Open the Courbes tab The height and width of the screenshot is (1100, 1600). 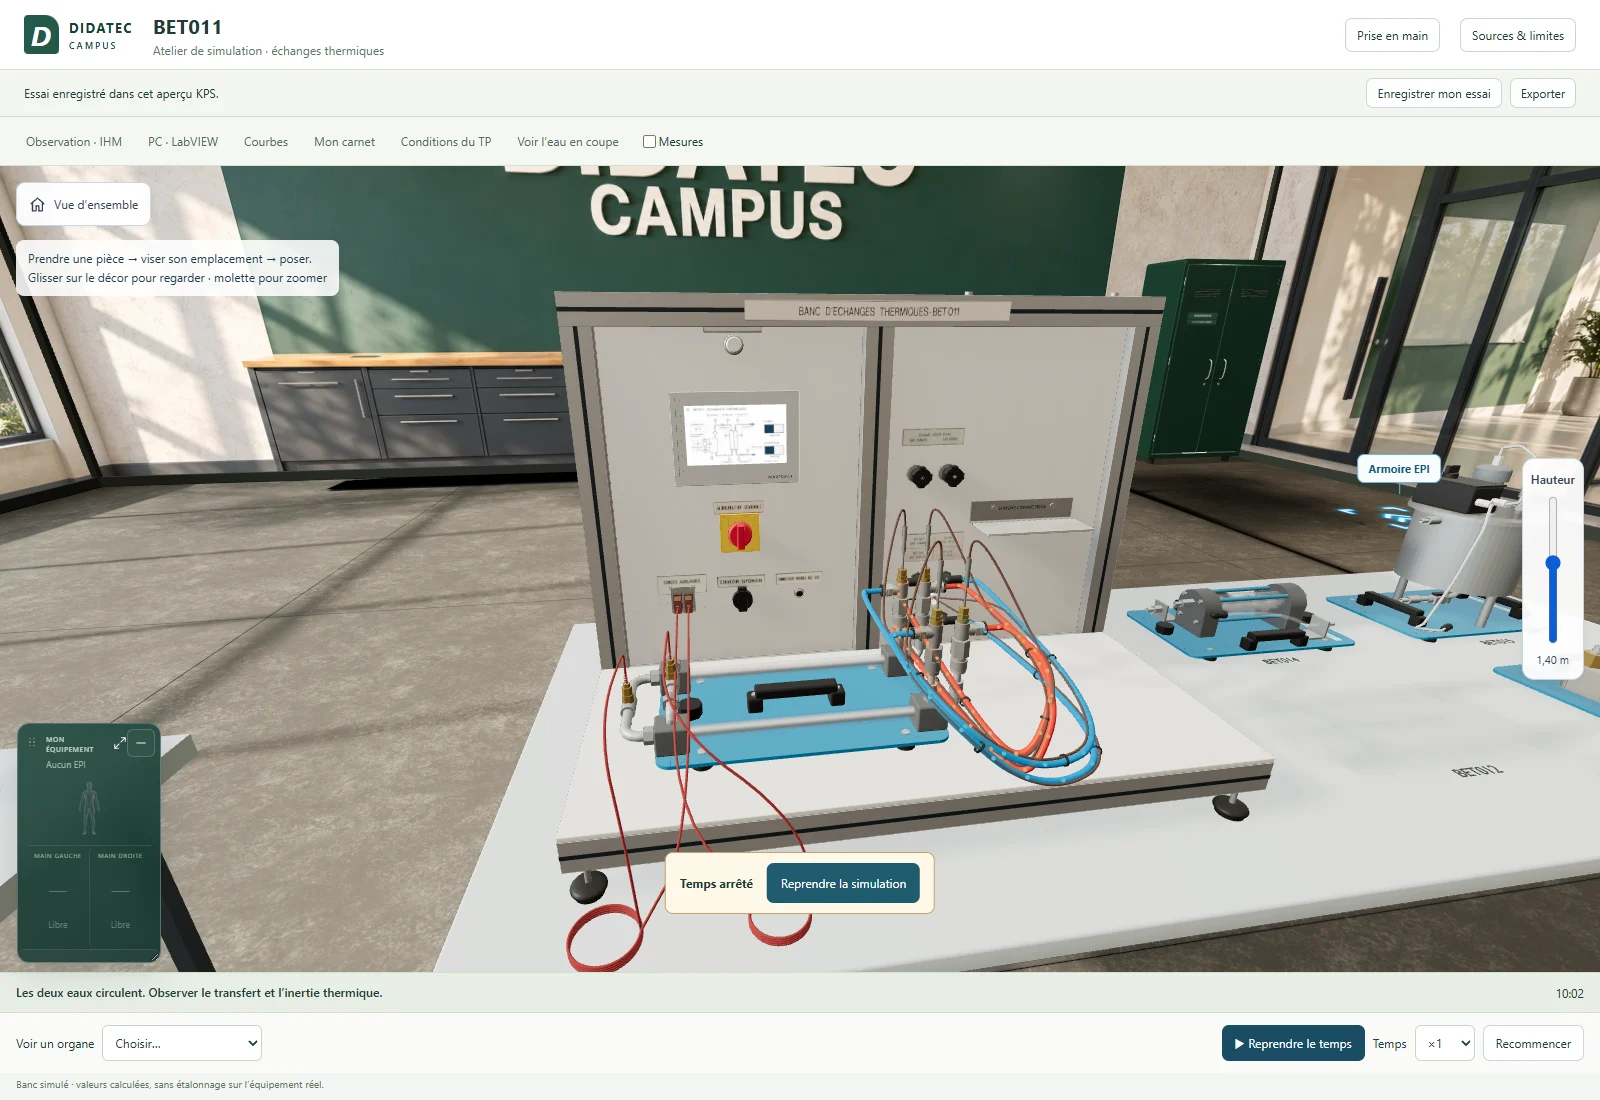[x=266, y=142]
